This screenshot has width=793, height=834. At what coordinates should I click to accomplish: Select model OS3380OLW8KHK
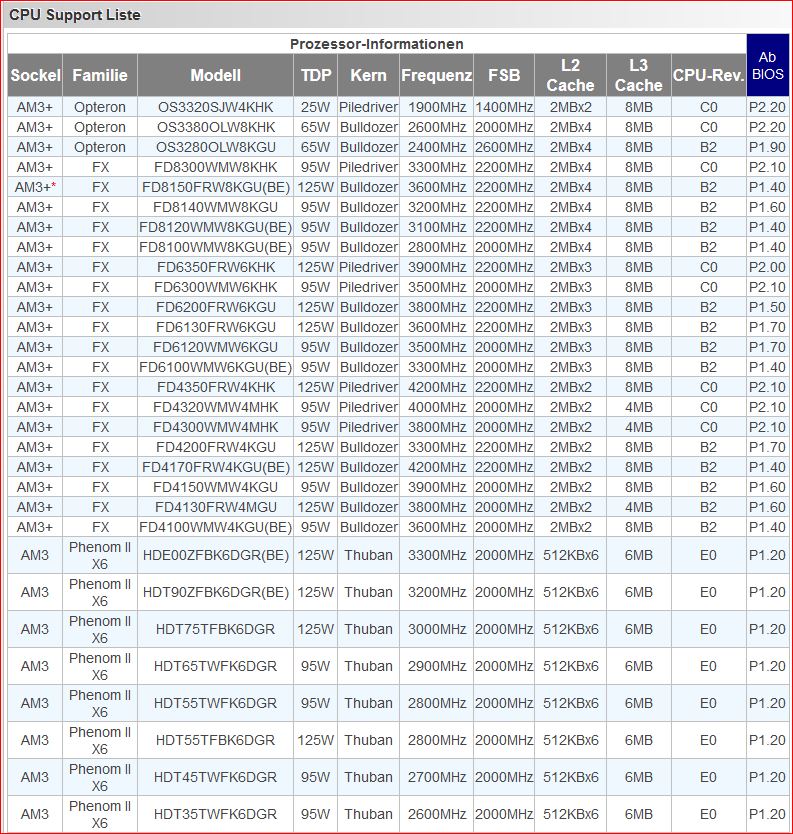[x=215, y=127]
